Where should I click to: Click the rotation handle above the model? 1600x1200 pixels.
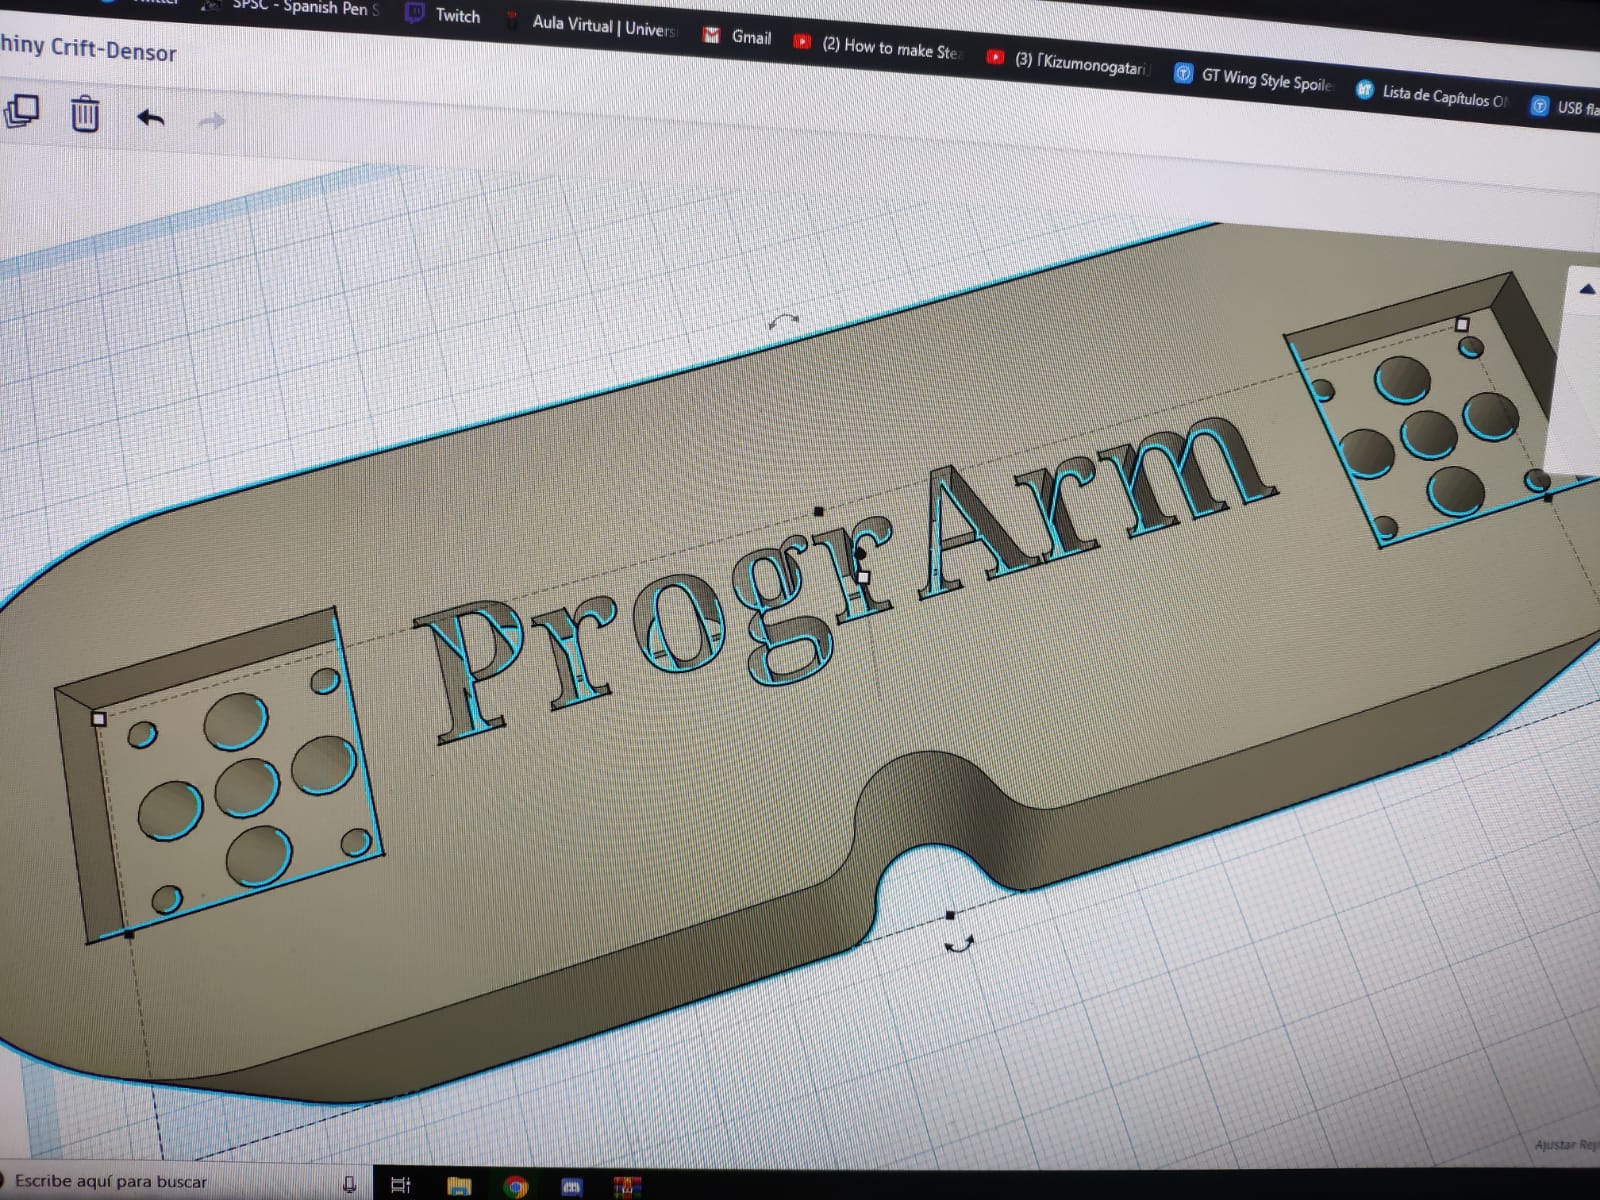(x=783, y=320)
